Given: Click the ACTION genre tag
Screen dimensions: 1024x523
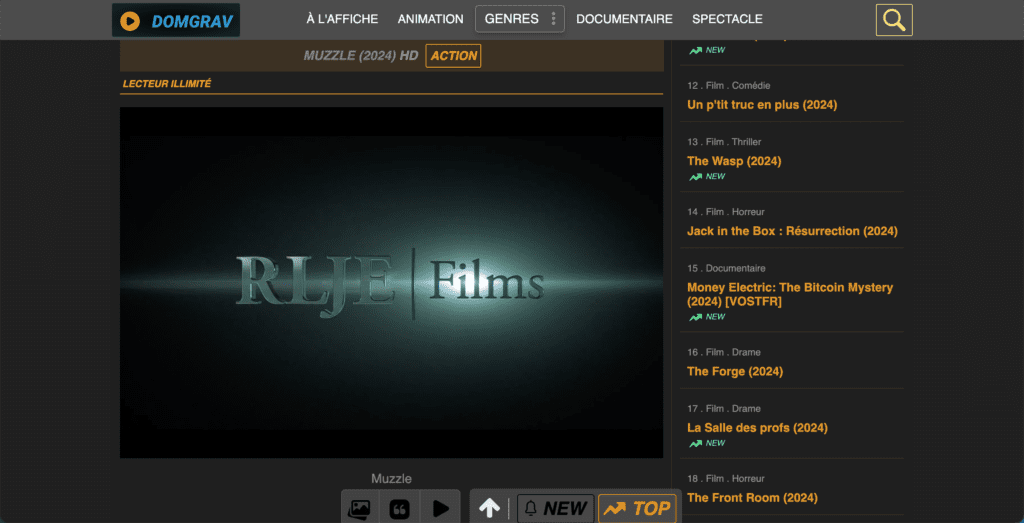Looking at the screenshot, I should click(x=453, y=56).
